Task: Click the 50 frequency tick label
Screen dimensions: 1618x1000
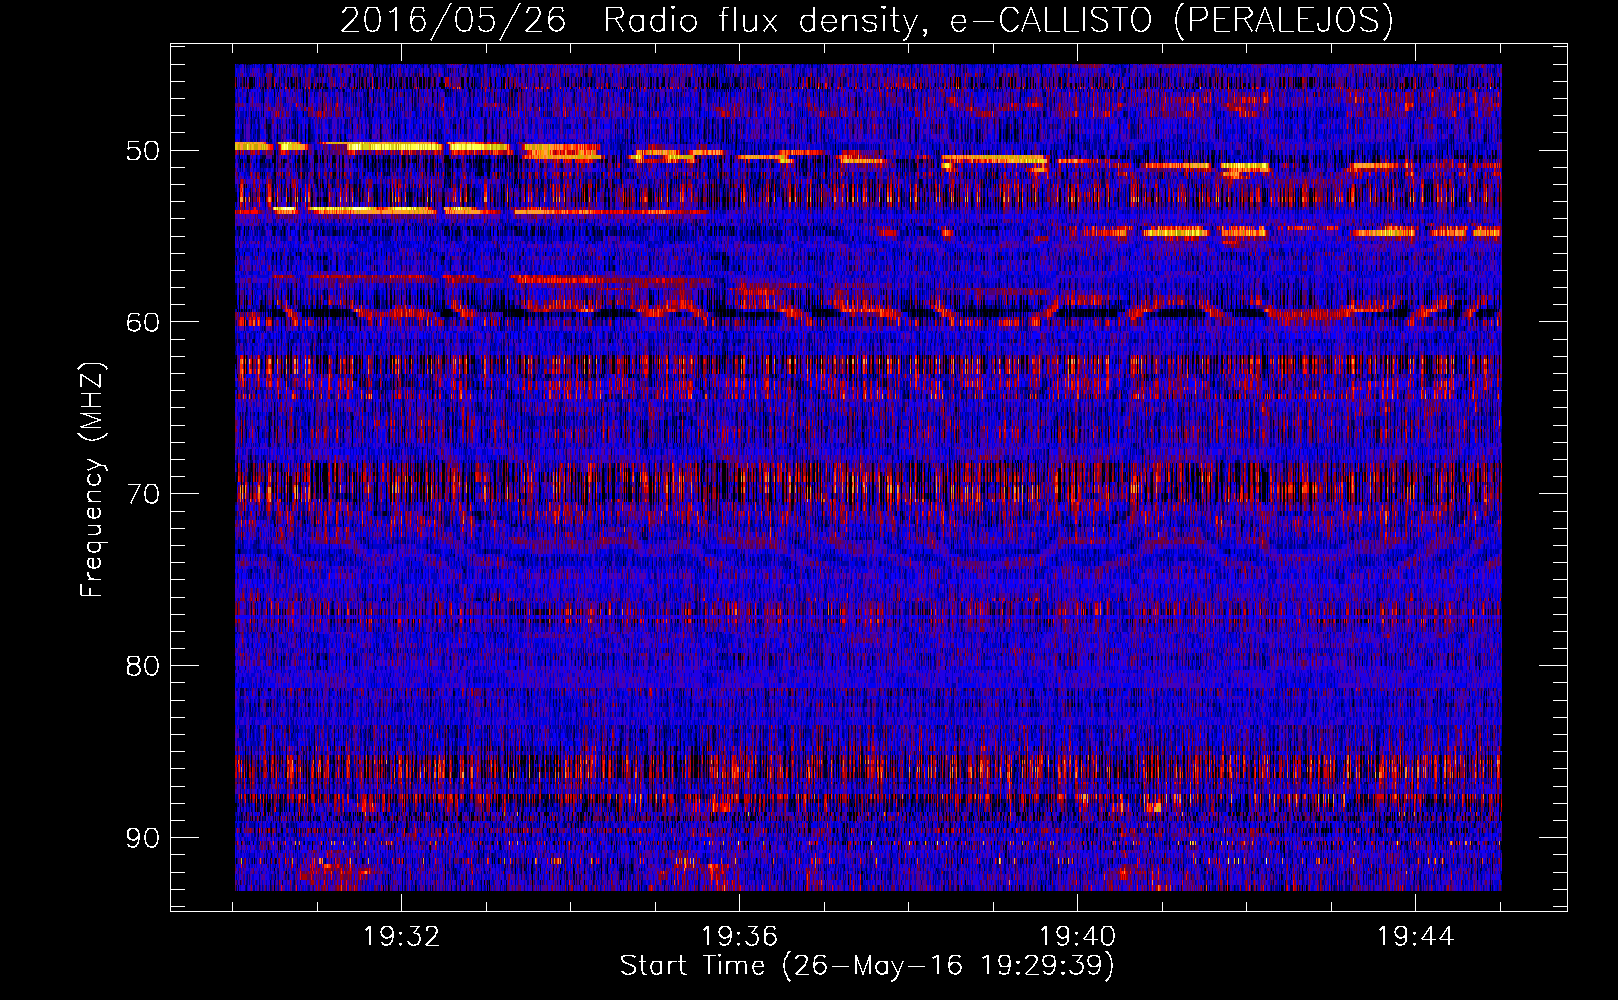Action: pos(142,151)
